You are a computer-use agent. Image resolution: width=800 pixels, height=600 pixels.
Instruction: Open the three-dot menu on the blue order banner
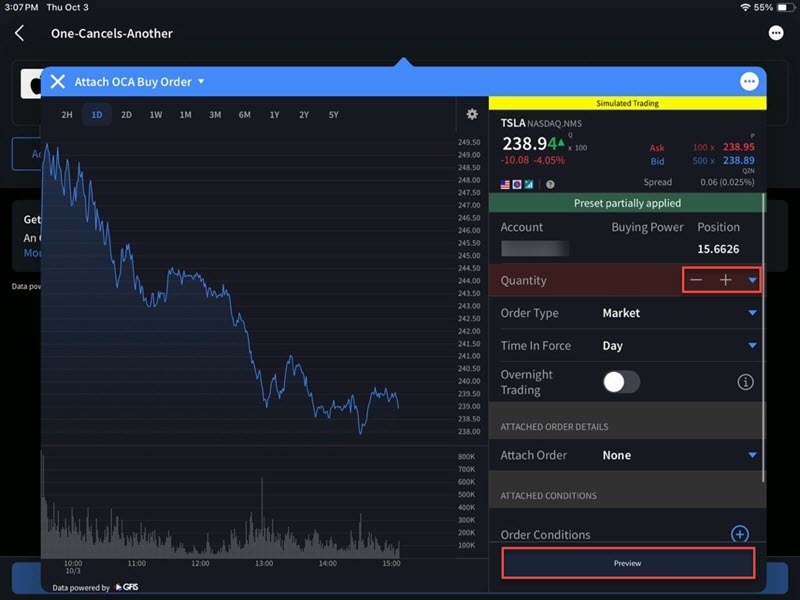[748, 81]
